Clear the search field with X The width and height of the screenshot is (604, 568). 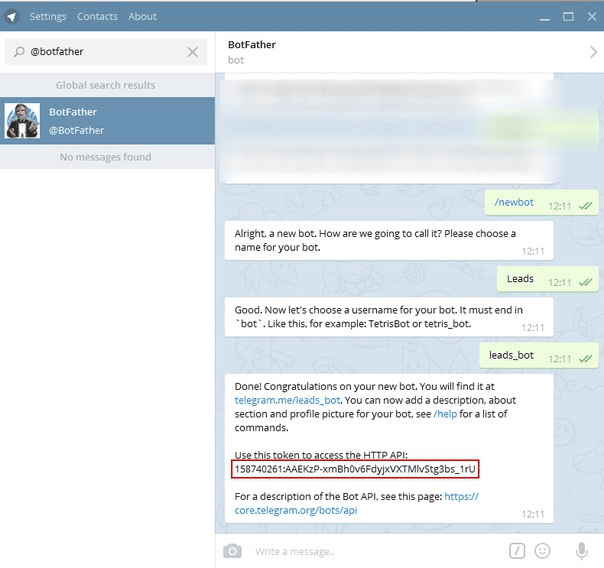[x=193, y=52]
